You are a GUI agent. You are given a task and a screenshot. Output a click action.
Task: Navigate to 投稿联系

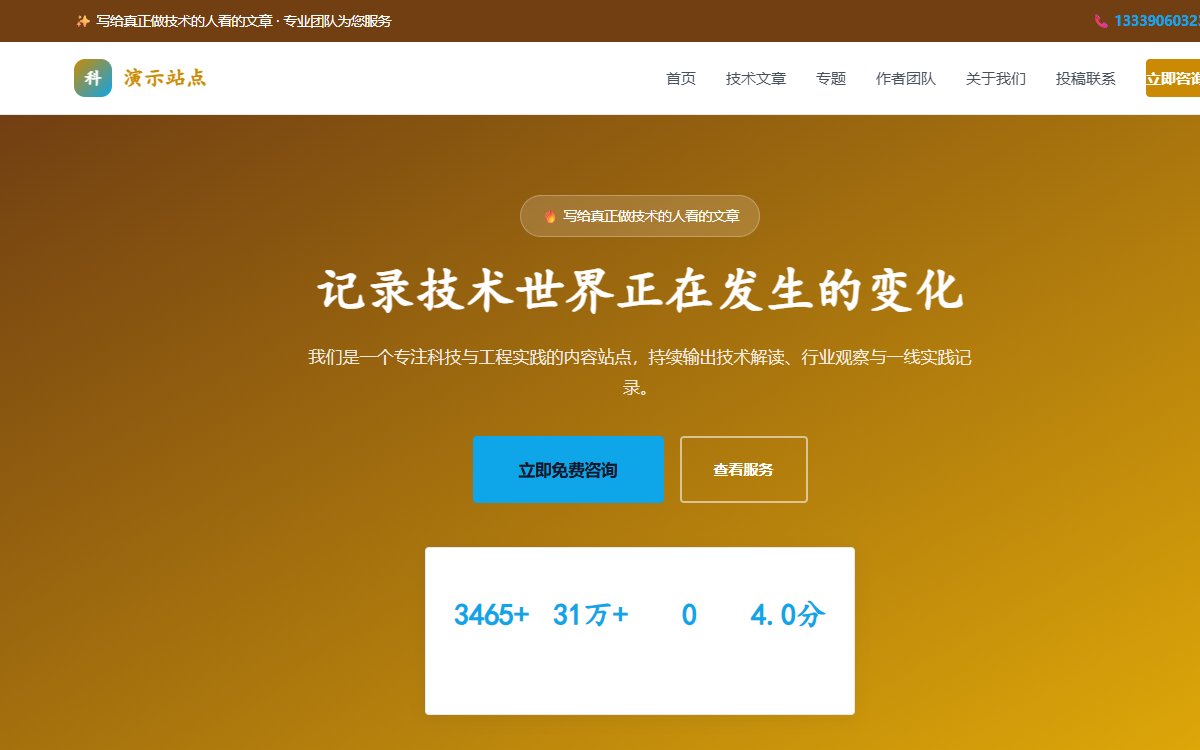click(1086, 79)
